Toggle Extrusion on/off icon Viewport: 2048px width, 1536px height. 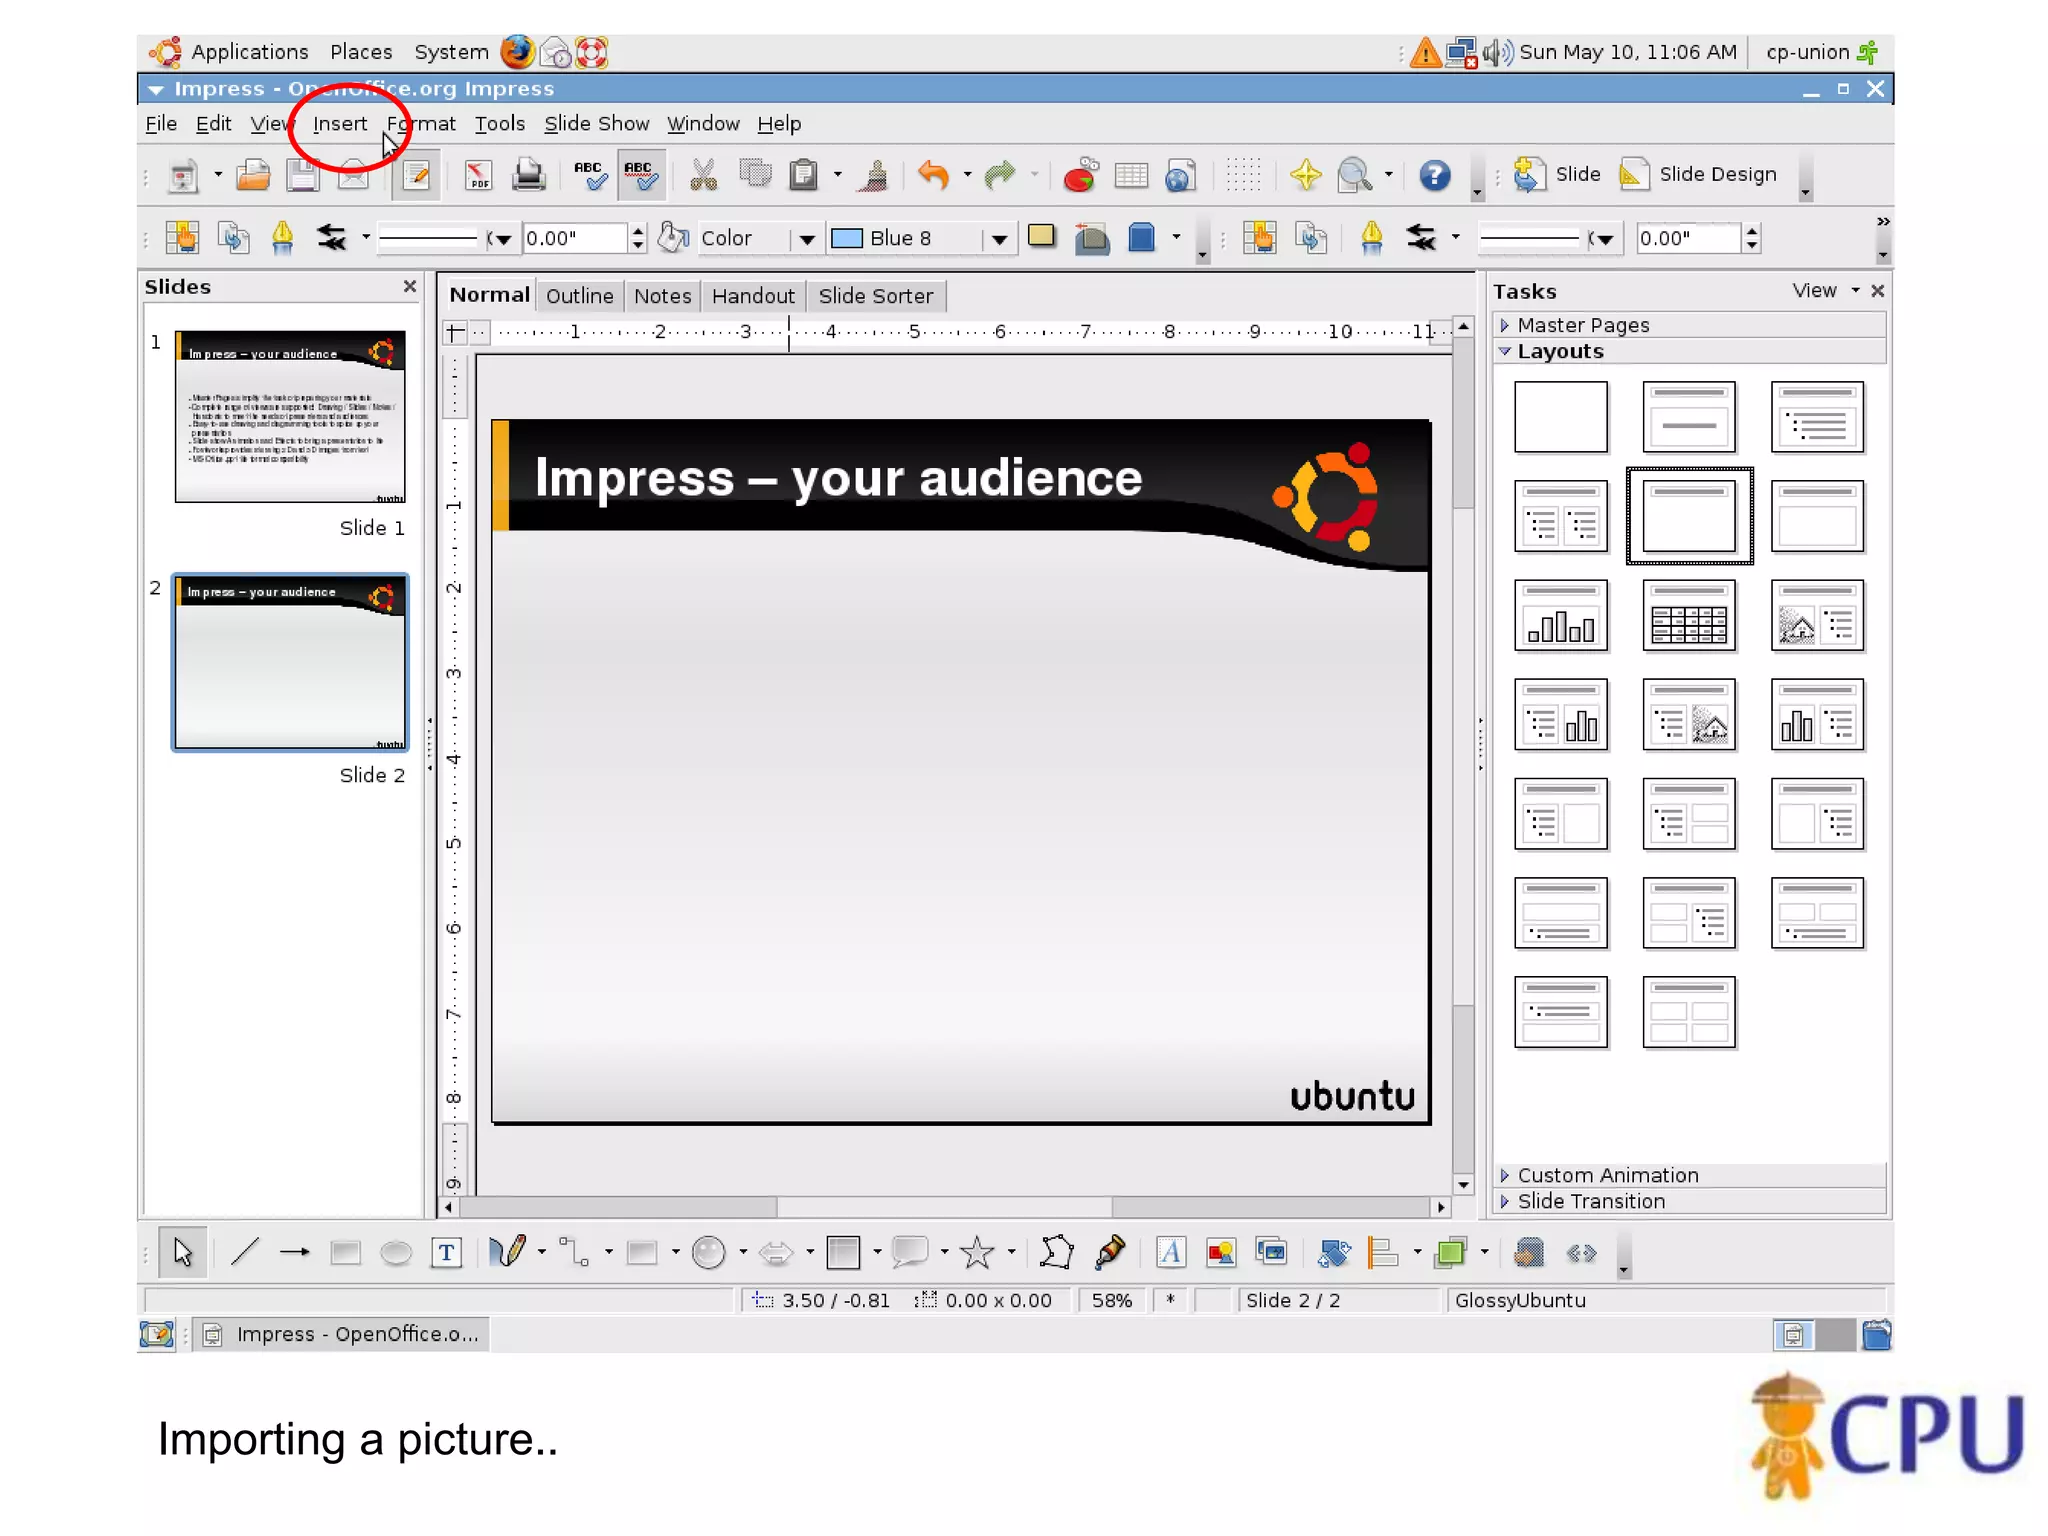1527,1252
